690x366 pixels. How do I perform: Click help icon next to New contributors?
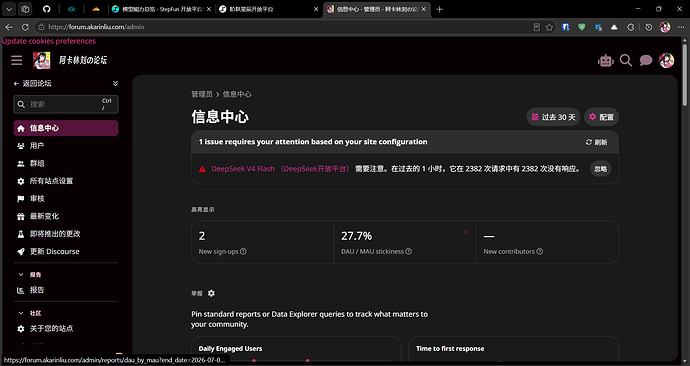point(540,252)
